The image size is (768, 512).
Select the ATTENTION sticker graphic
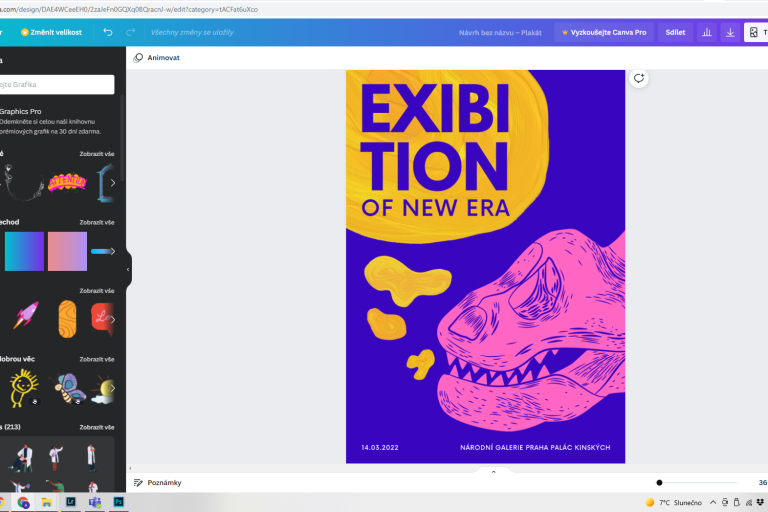[x=67, y=183]
